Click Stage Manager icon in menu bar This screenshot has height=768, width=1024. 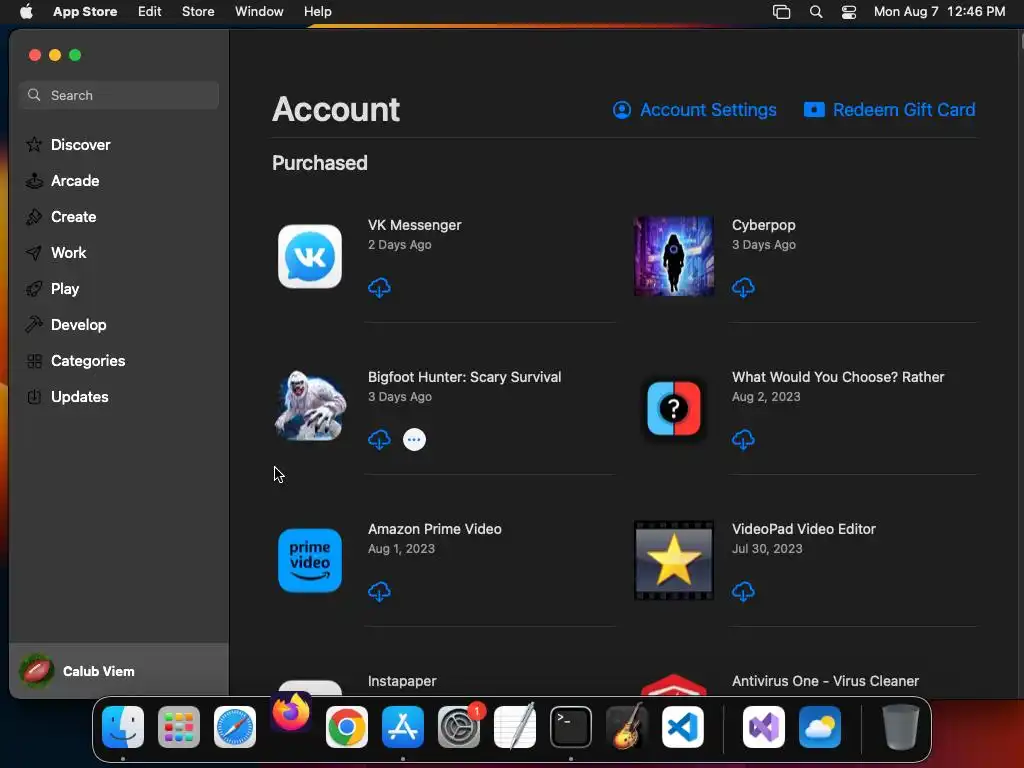tap(781, 12)
